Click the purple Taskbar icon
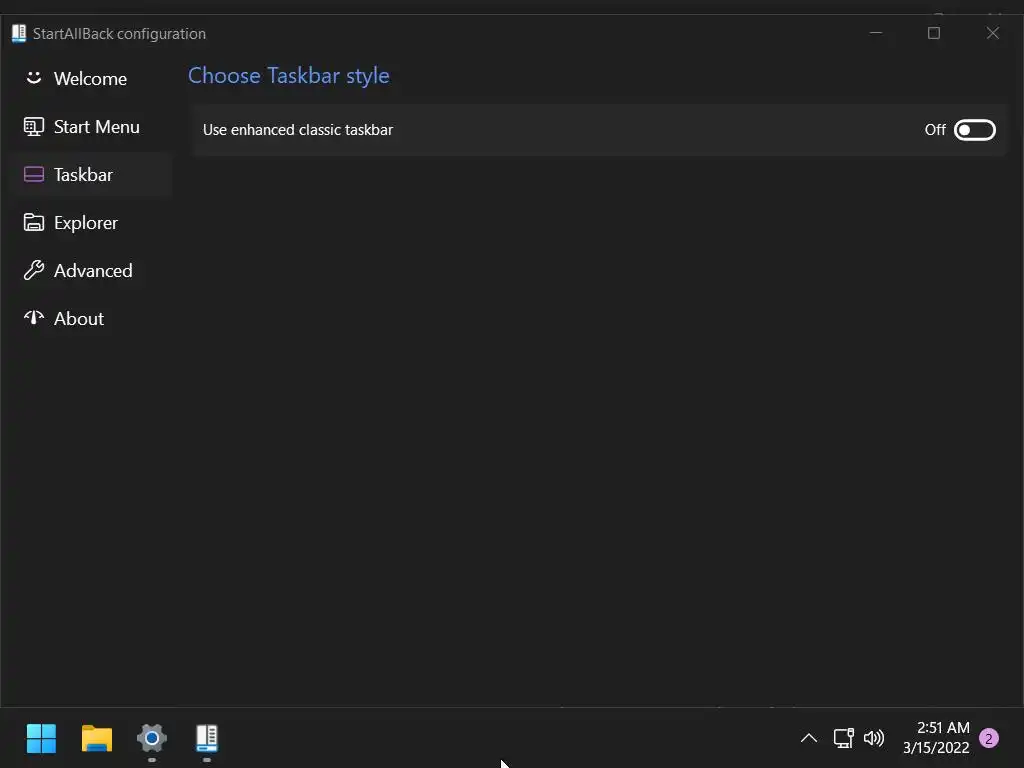The height and width of the screenshot is (768, 1024). click(x=34, y=174)
